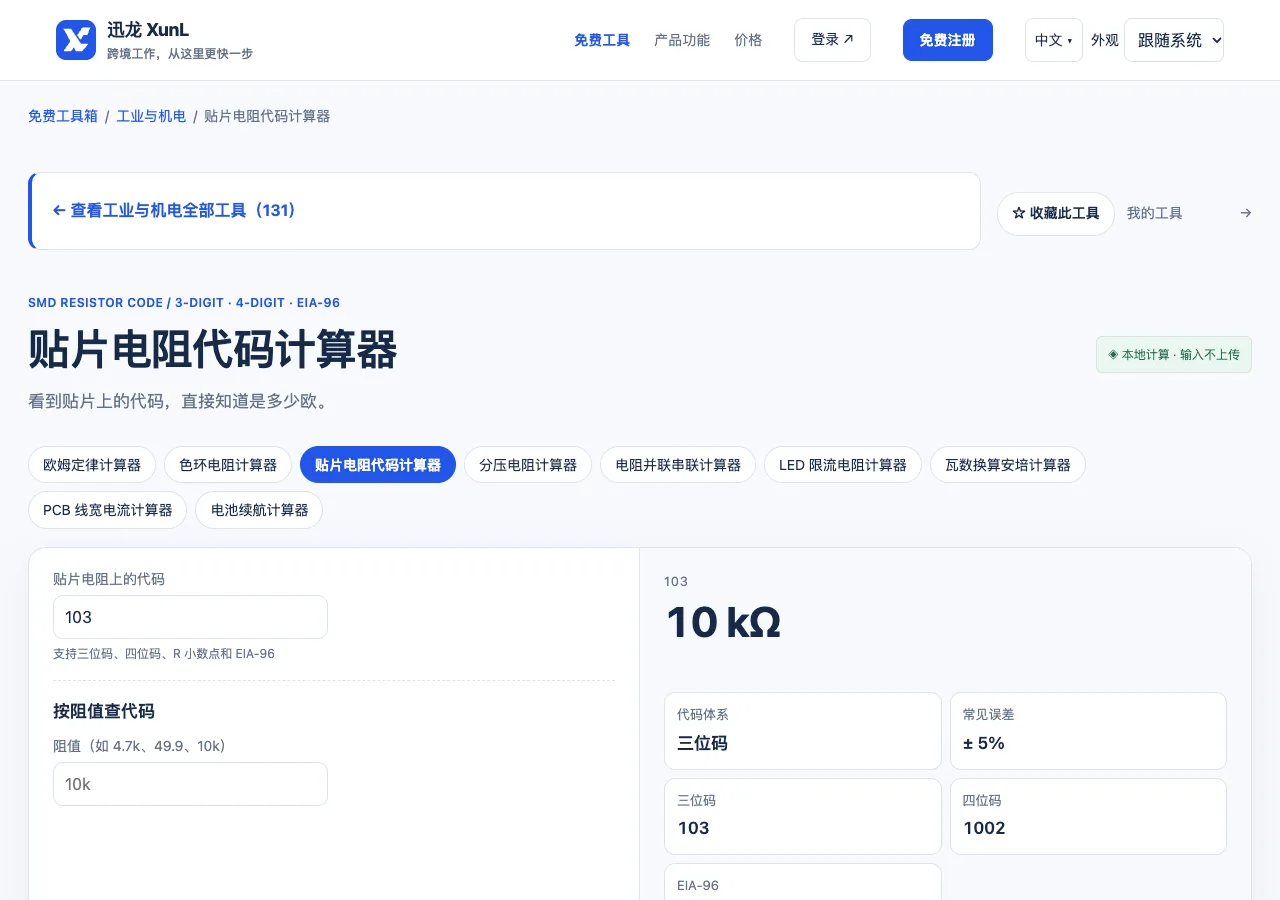Switch to 分压电阻计算器 tab
Image resolution: width=1280 pixels, height=900 pixels.
pos(528,465)
